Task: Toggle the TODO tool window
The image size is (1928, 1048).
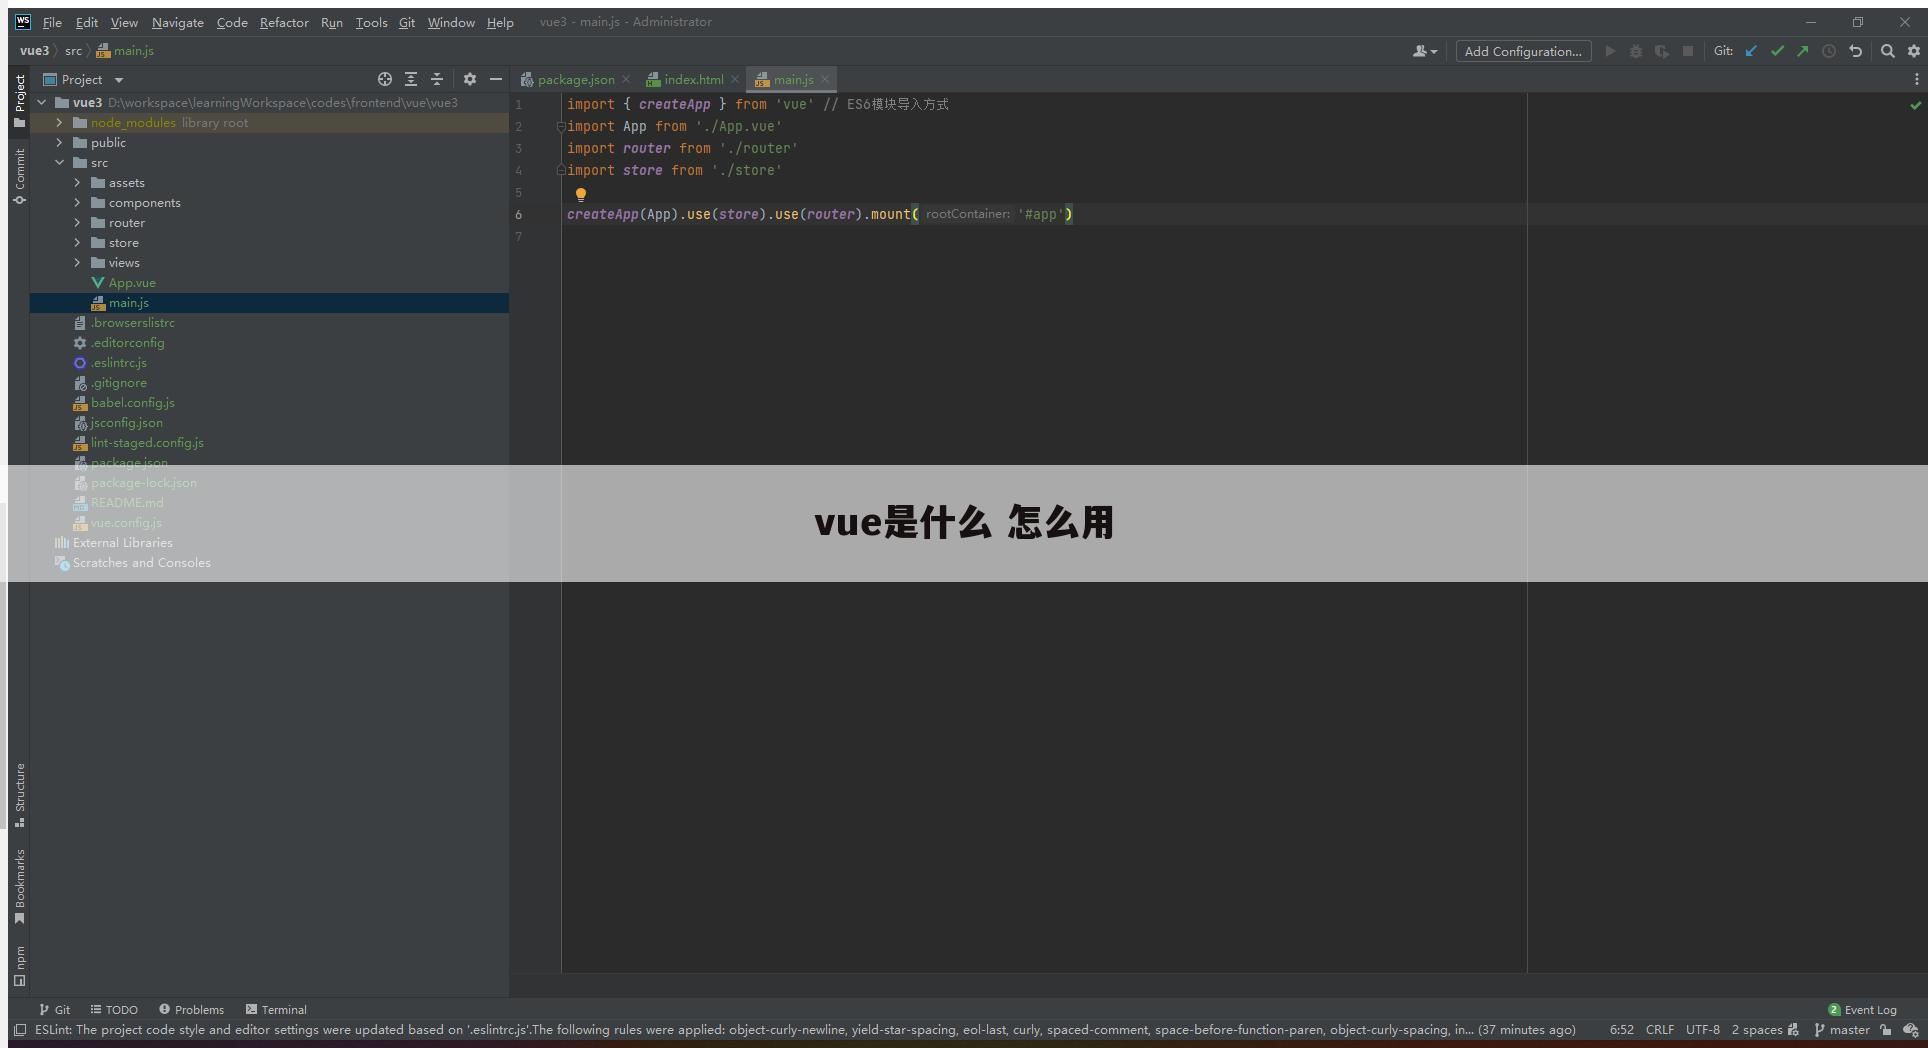Action: click(x=114, y=1009)
